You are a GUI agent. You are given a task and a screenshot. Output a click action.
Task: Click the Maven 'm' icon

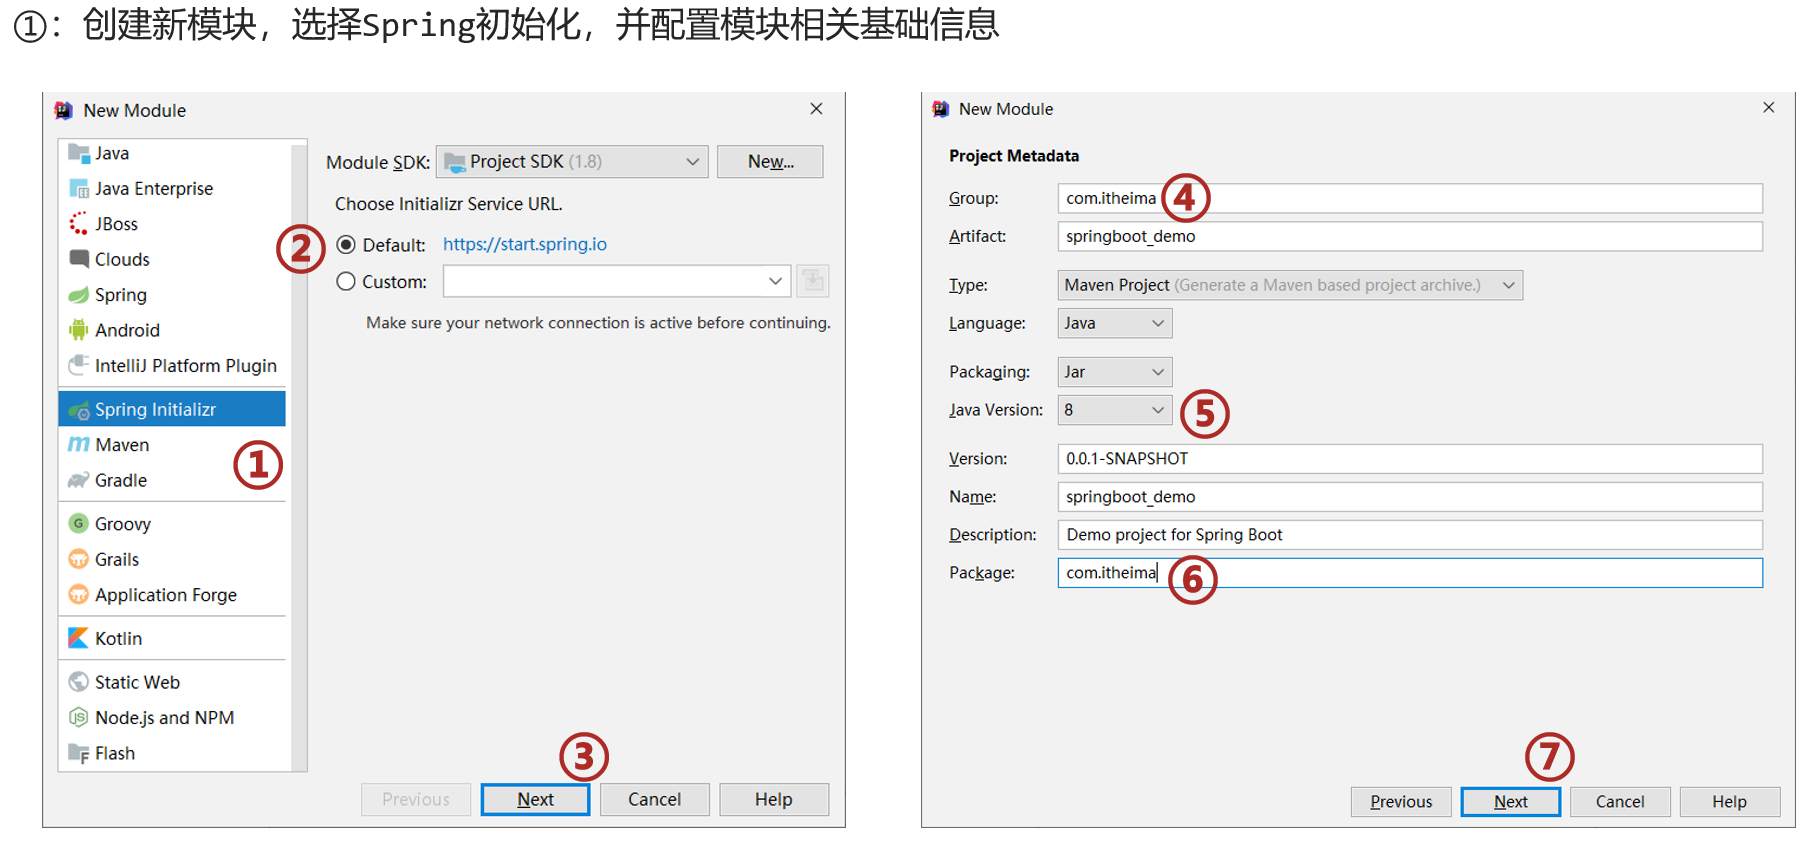tap(78, 445)
